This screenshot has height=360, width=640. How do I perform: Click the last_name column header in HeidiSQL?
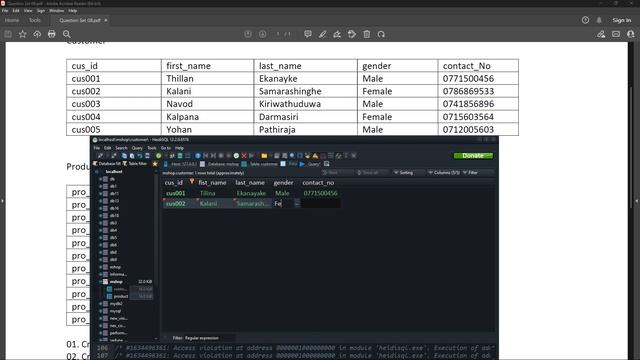250,182
